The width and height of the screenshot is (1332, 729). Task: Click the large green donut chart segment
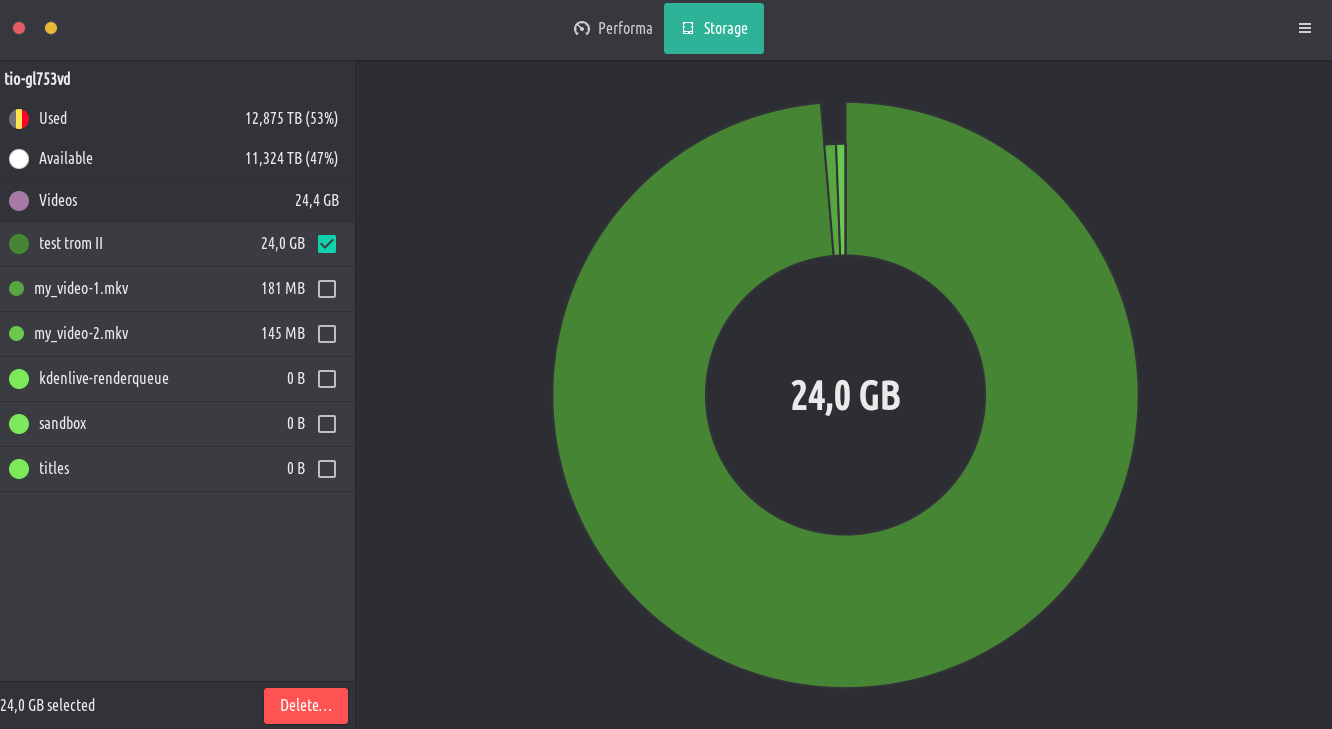(x=846, y=610)
